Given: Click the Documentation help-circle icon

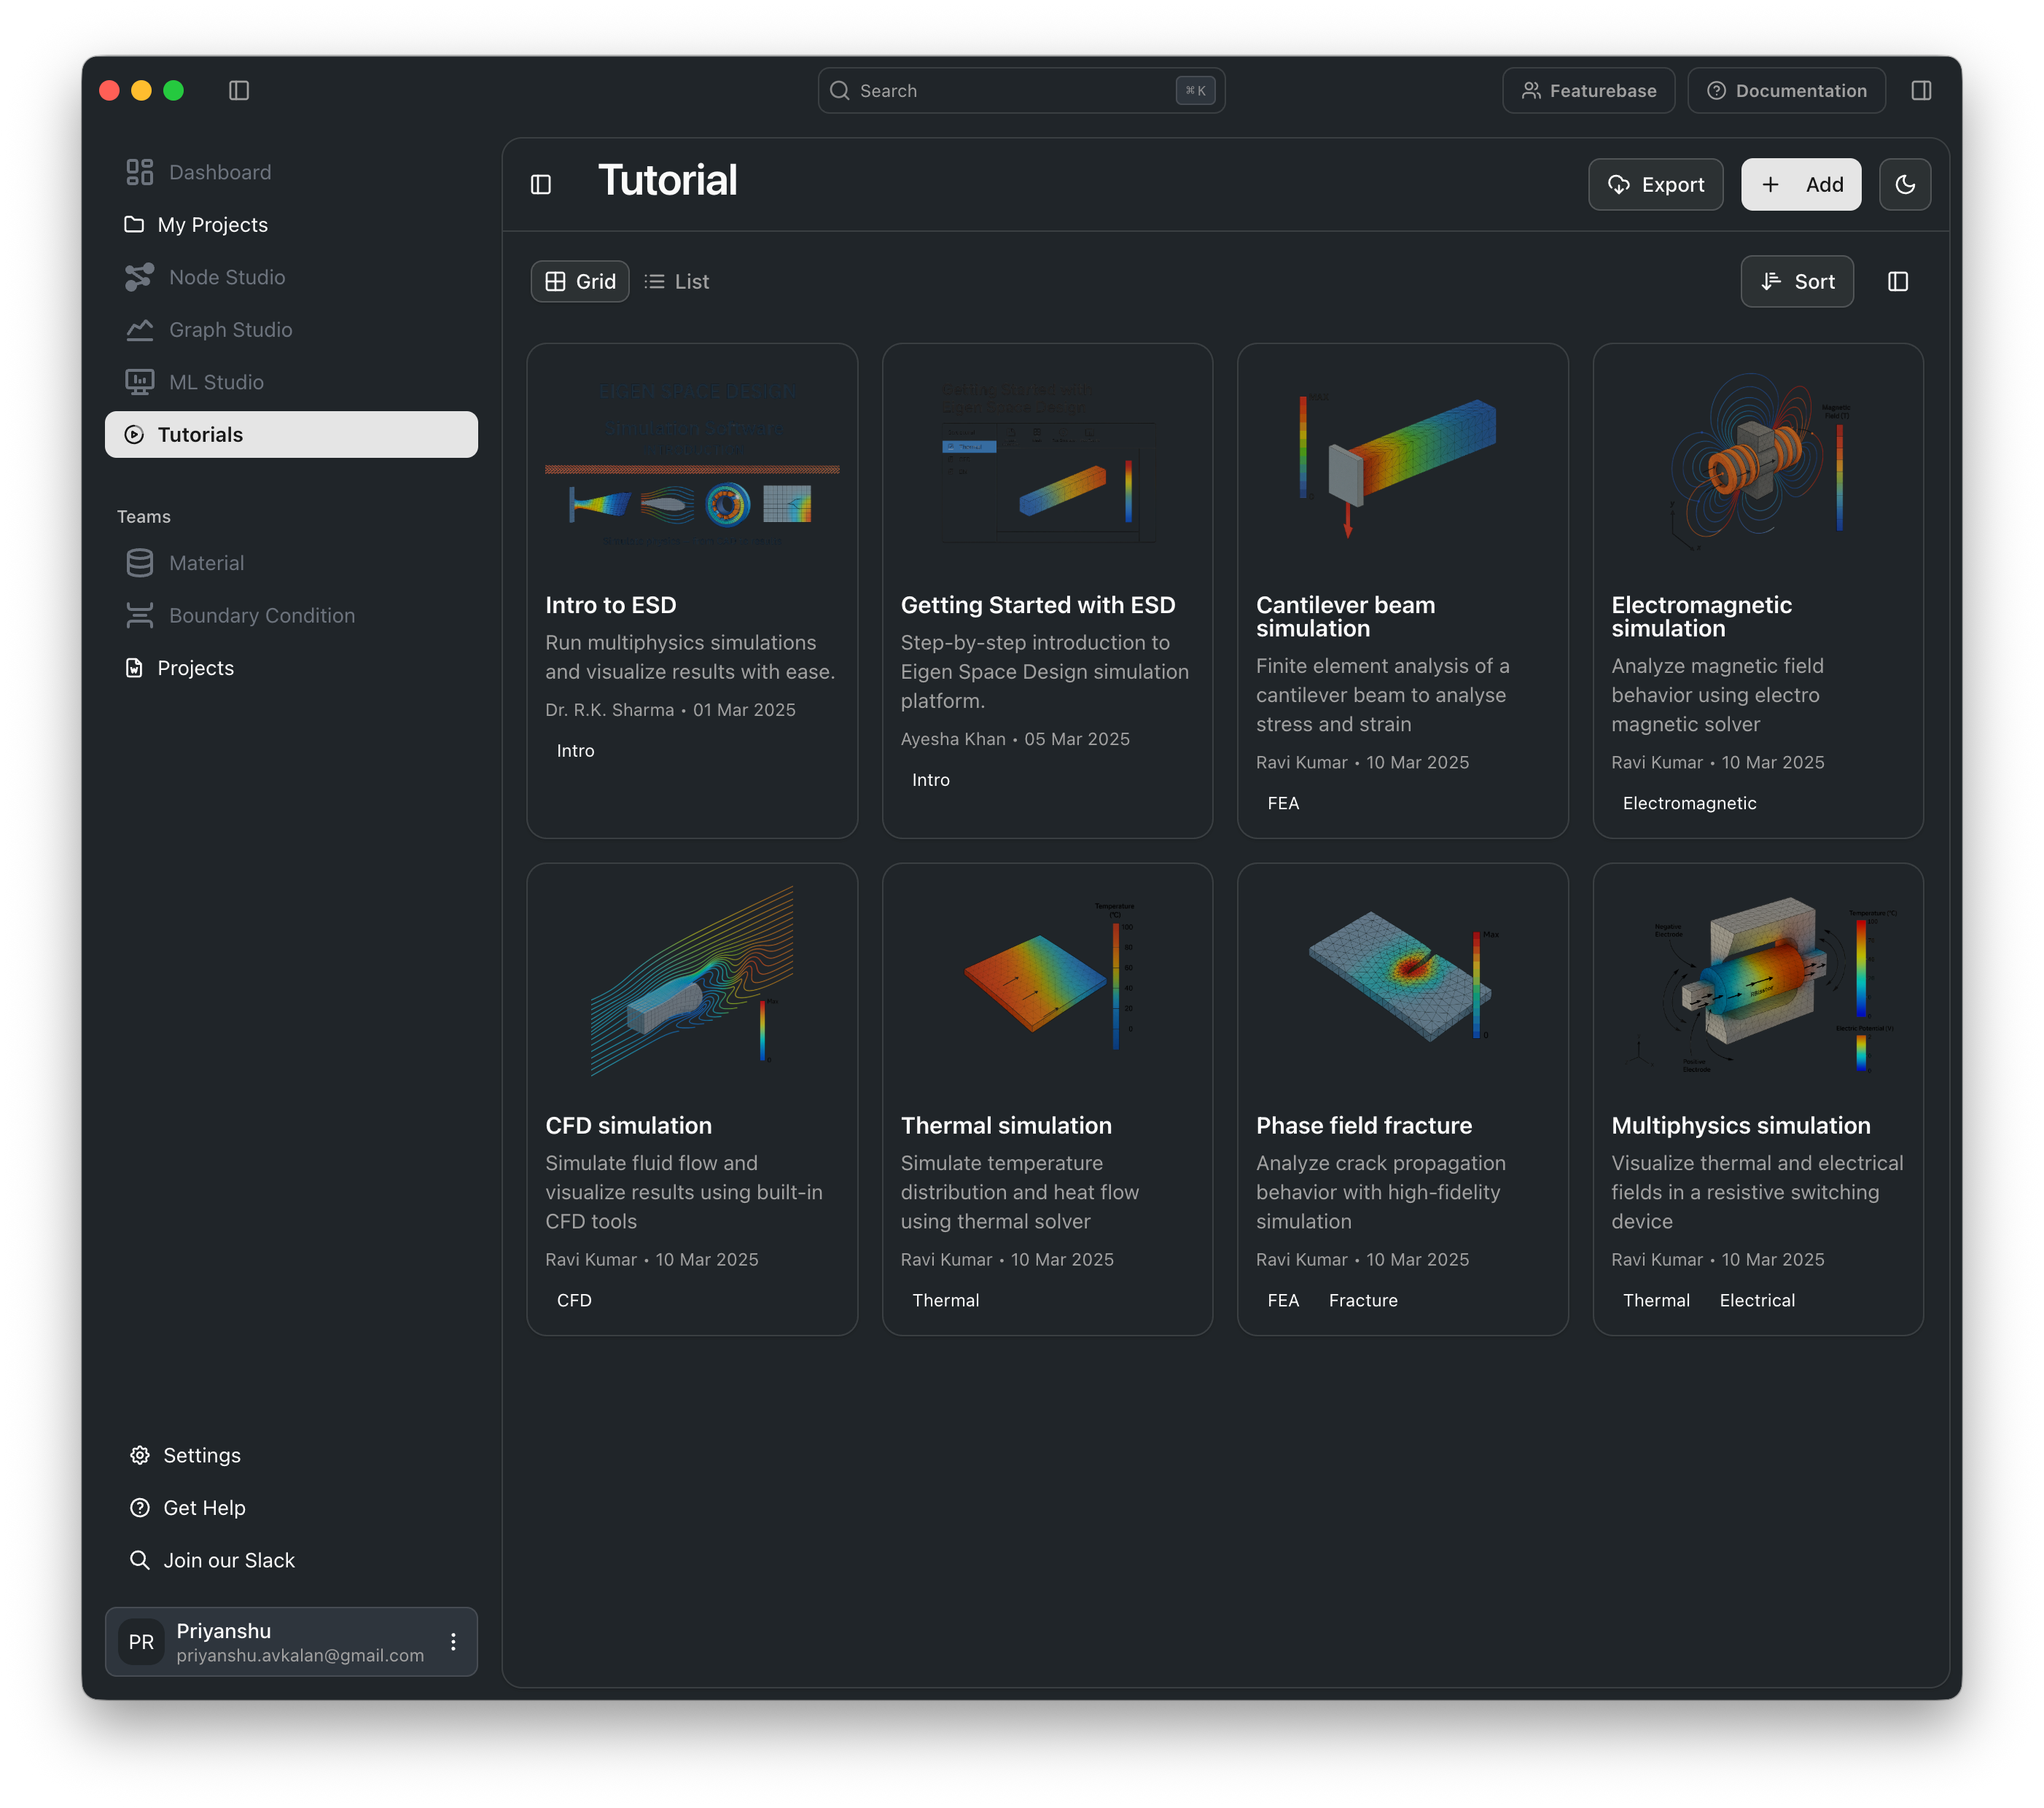Looking at the screenshot, I should [x=1716, y=91].
